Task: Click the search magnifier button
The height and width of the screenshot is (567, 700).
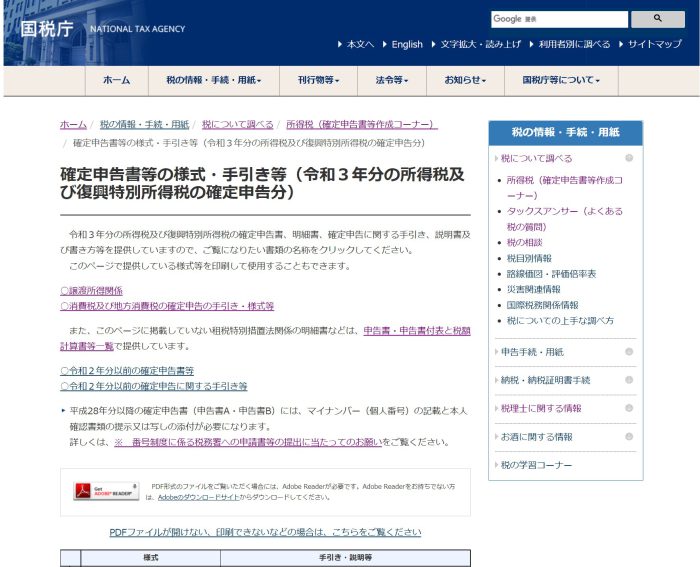Action: tap(658, 19)
